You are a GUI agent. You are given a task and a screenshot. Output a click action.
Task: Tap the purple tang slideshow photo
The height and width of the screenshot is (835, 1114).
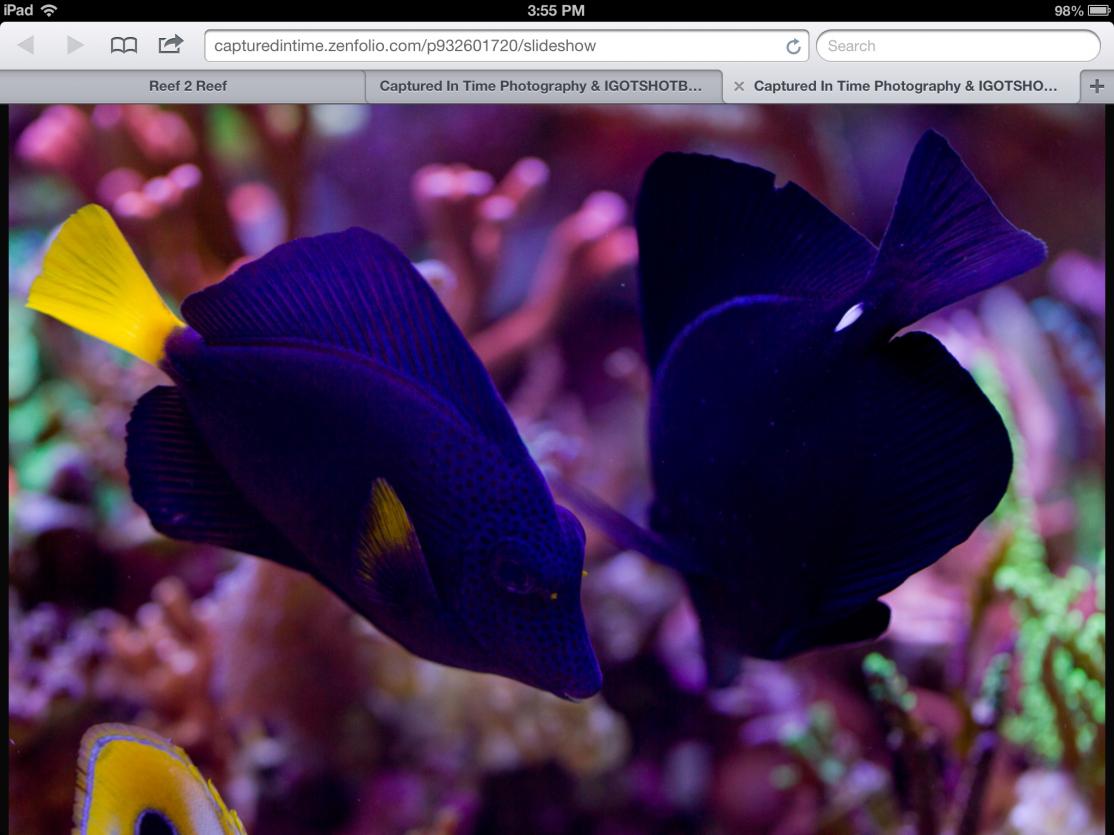click(x=557, y=469)
